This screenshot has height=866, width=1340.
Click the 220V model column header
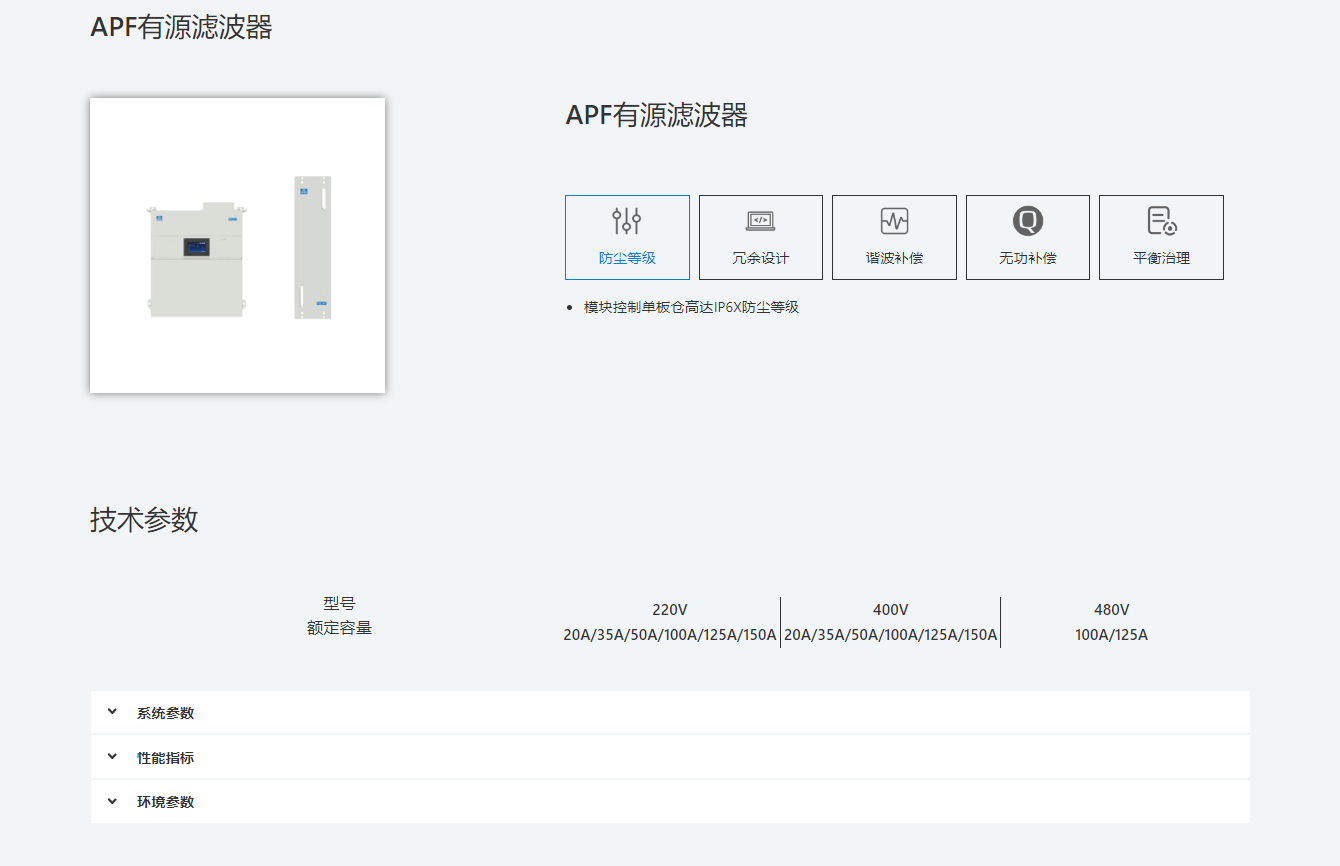tap(670, 610)
